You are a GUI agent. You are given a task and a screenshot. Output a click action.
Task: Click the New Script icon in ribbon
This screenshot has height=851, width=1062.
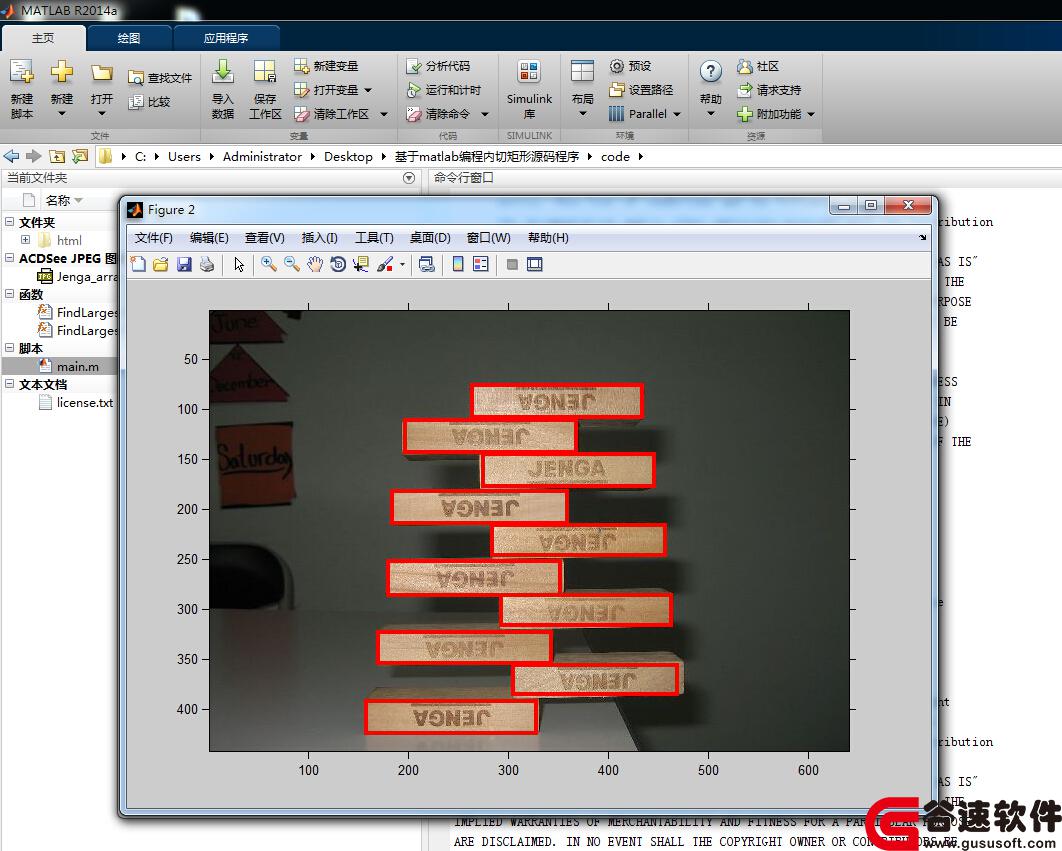pos(22,71)
